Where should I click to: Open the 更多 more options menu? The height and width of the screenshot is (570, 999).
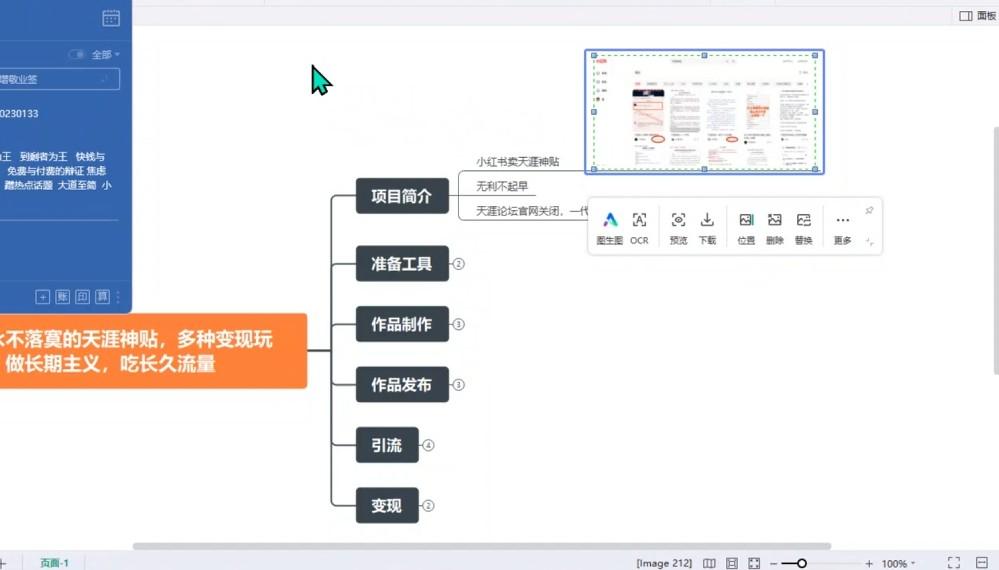[843, 227]
